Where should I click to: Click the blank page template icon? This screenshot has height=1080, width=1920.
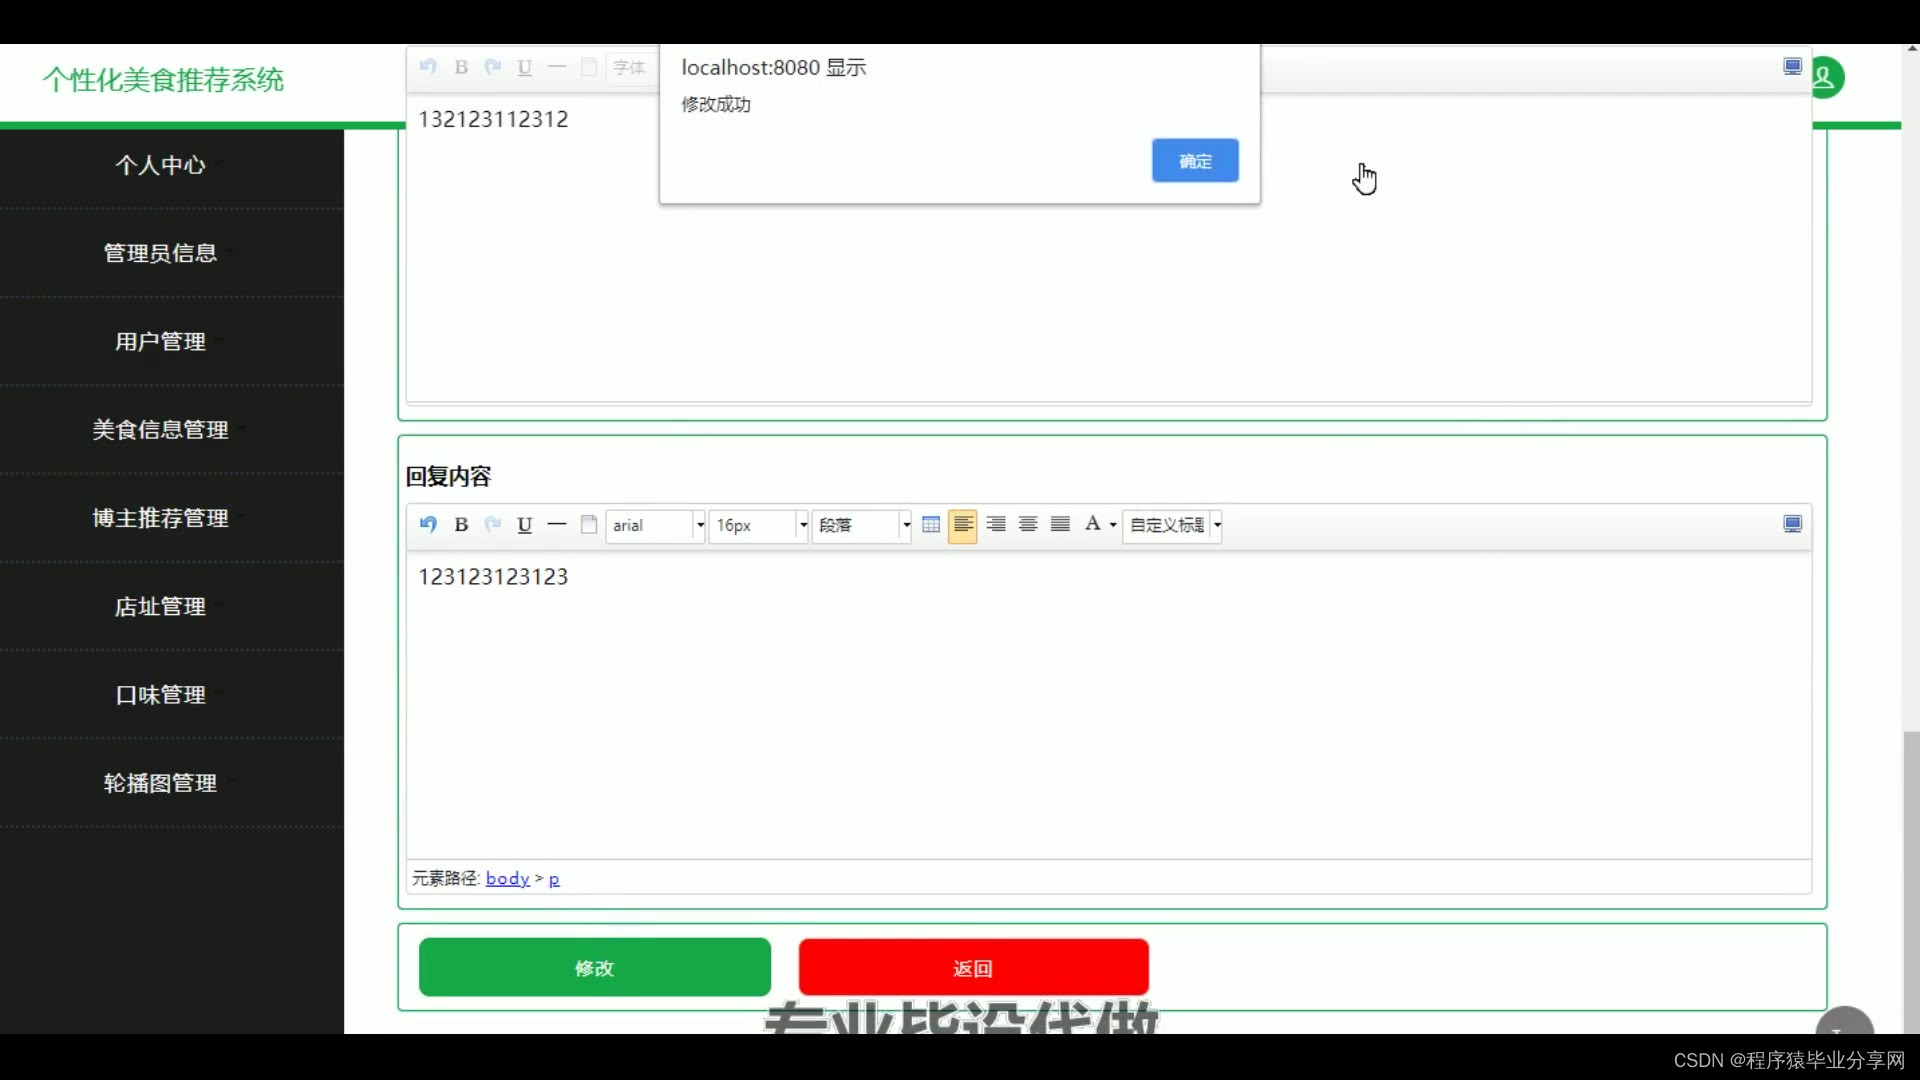click(x=589, y=524)
